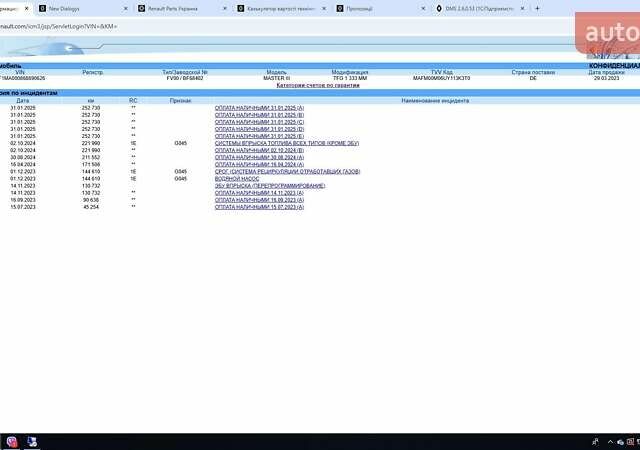Open the Viber icon in the taskbar
This screenshot has width=640, height=450.
click(x=12, y=441)
